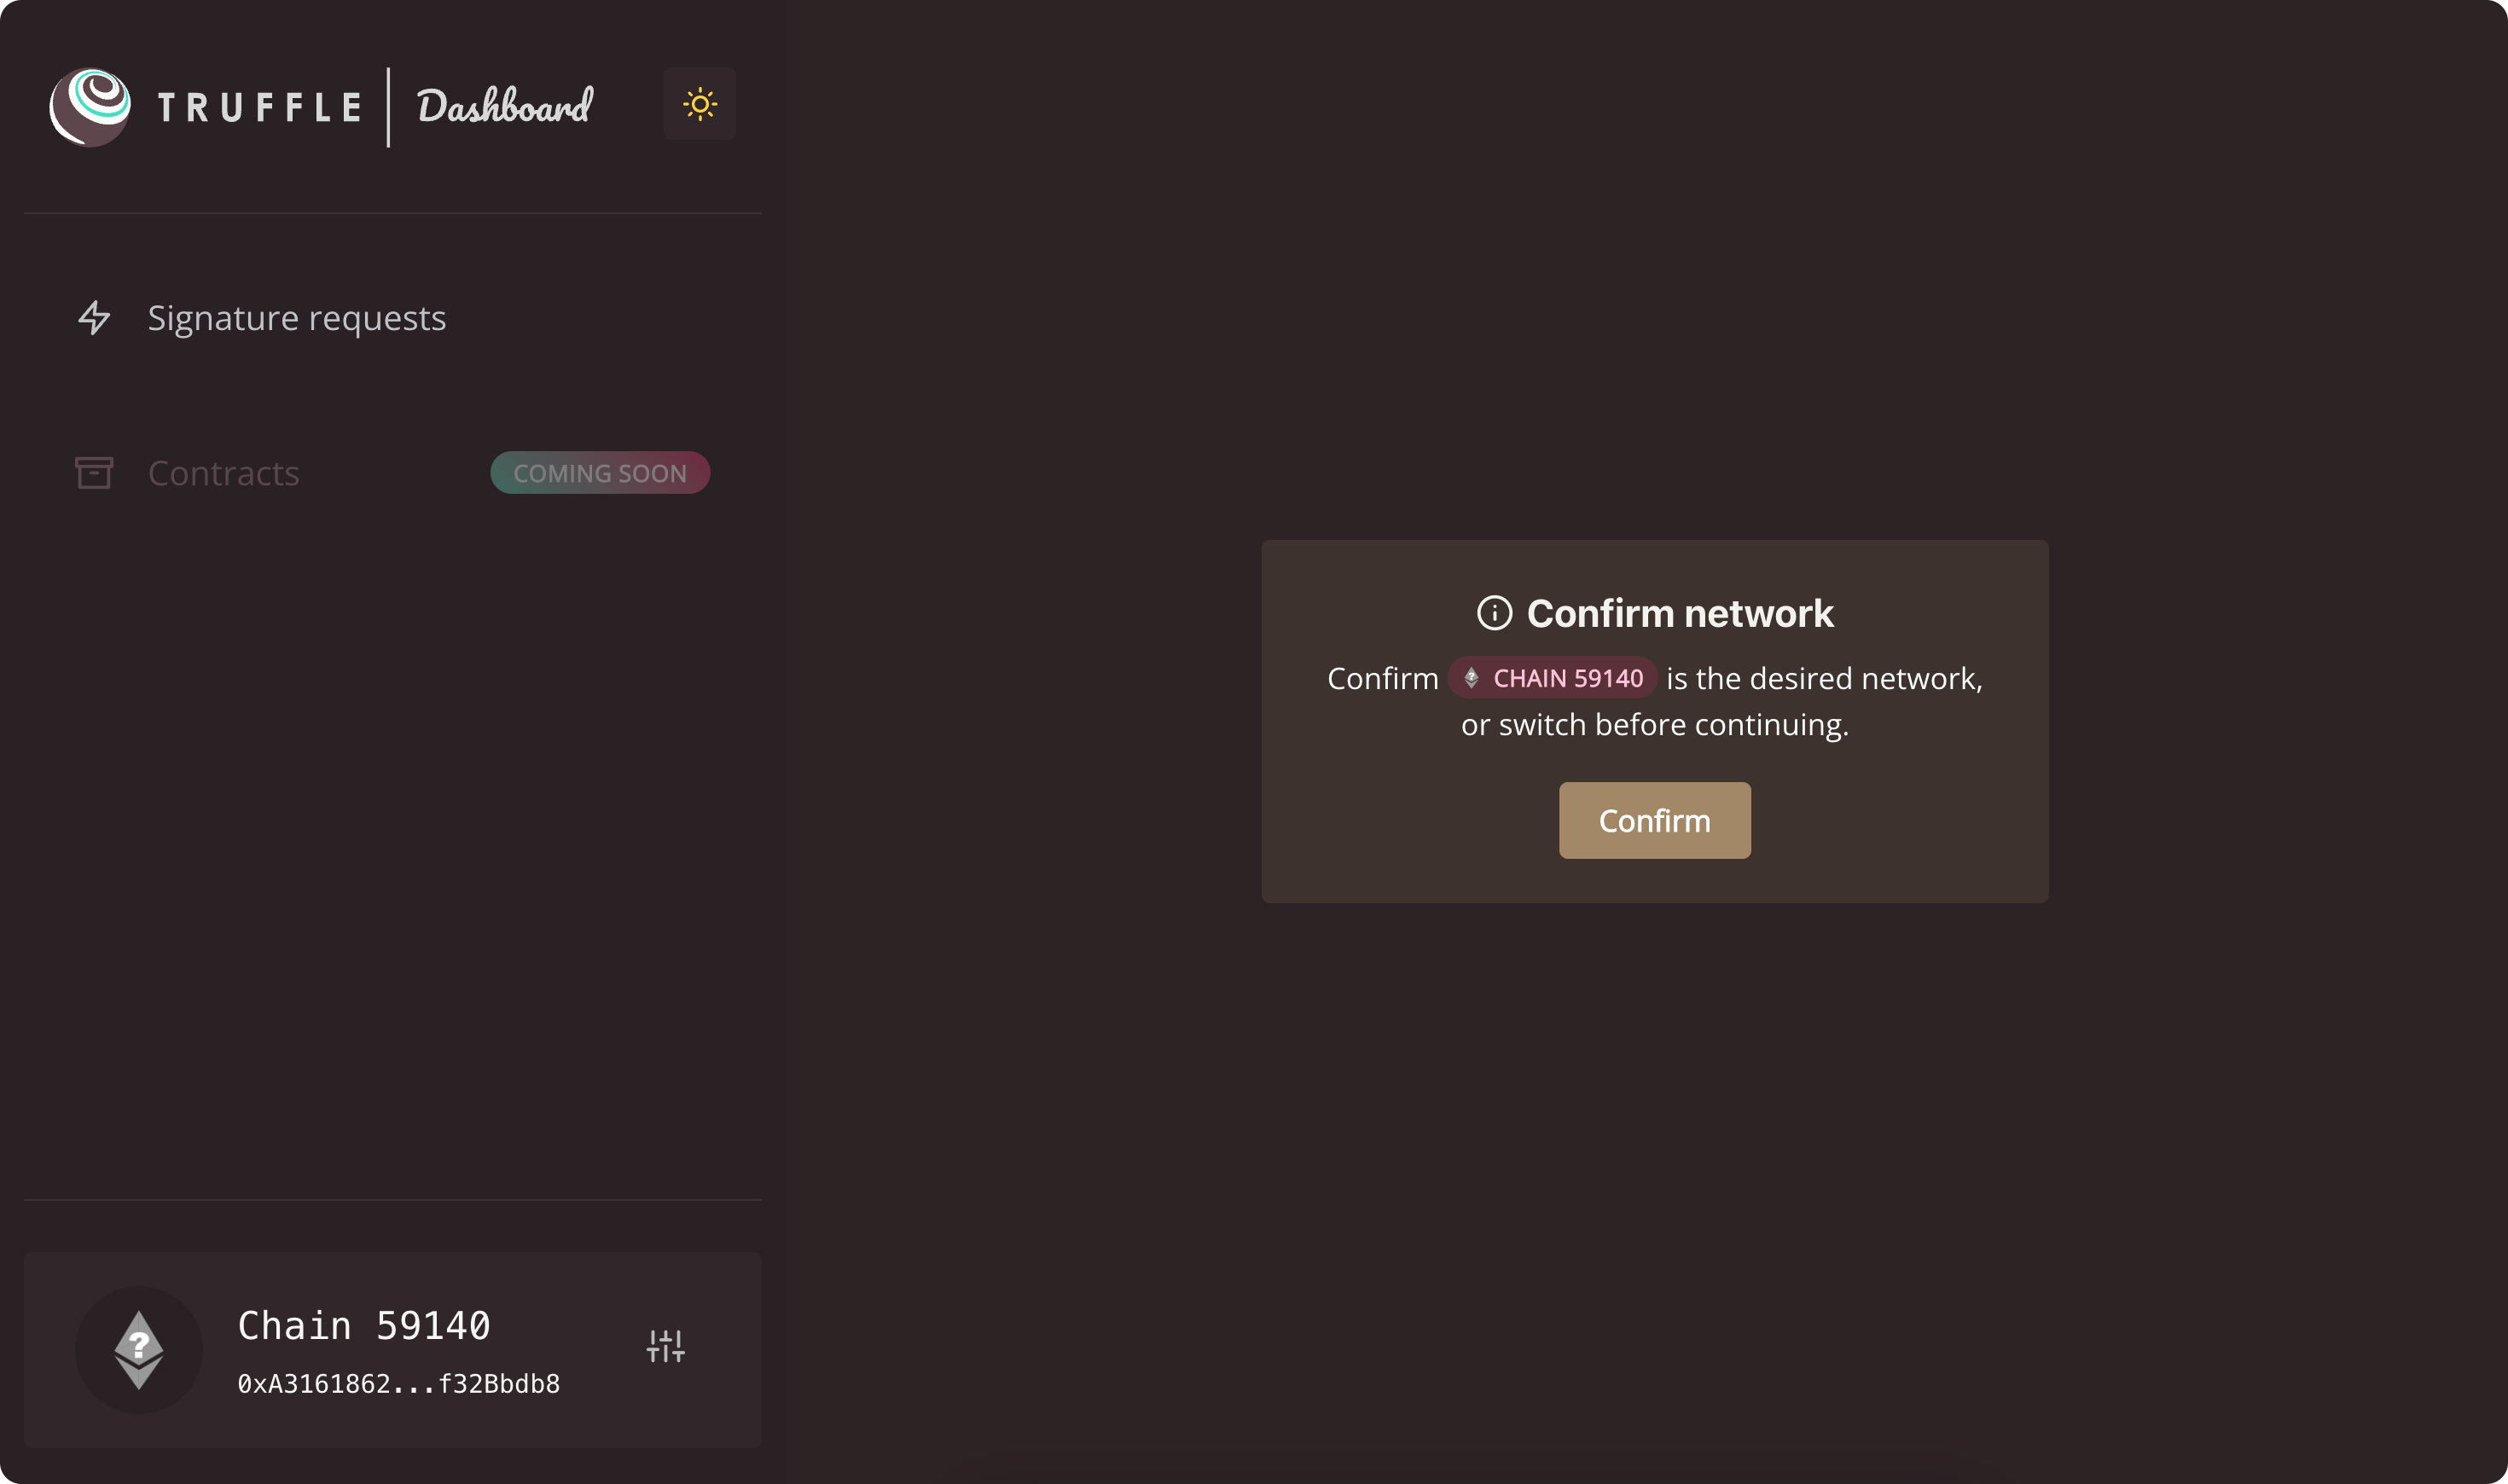Click the Contracts archive box icon
This screenshot has width=2508, height=1484.
click(94, 473)
